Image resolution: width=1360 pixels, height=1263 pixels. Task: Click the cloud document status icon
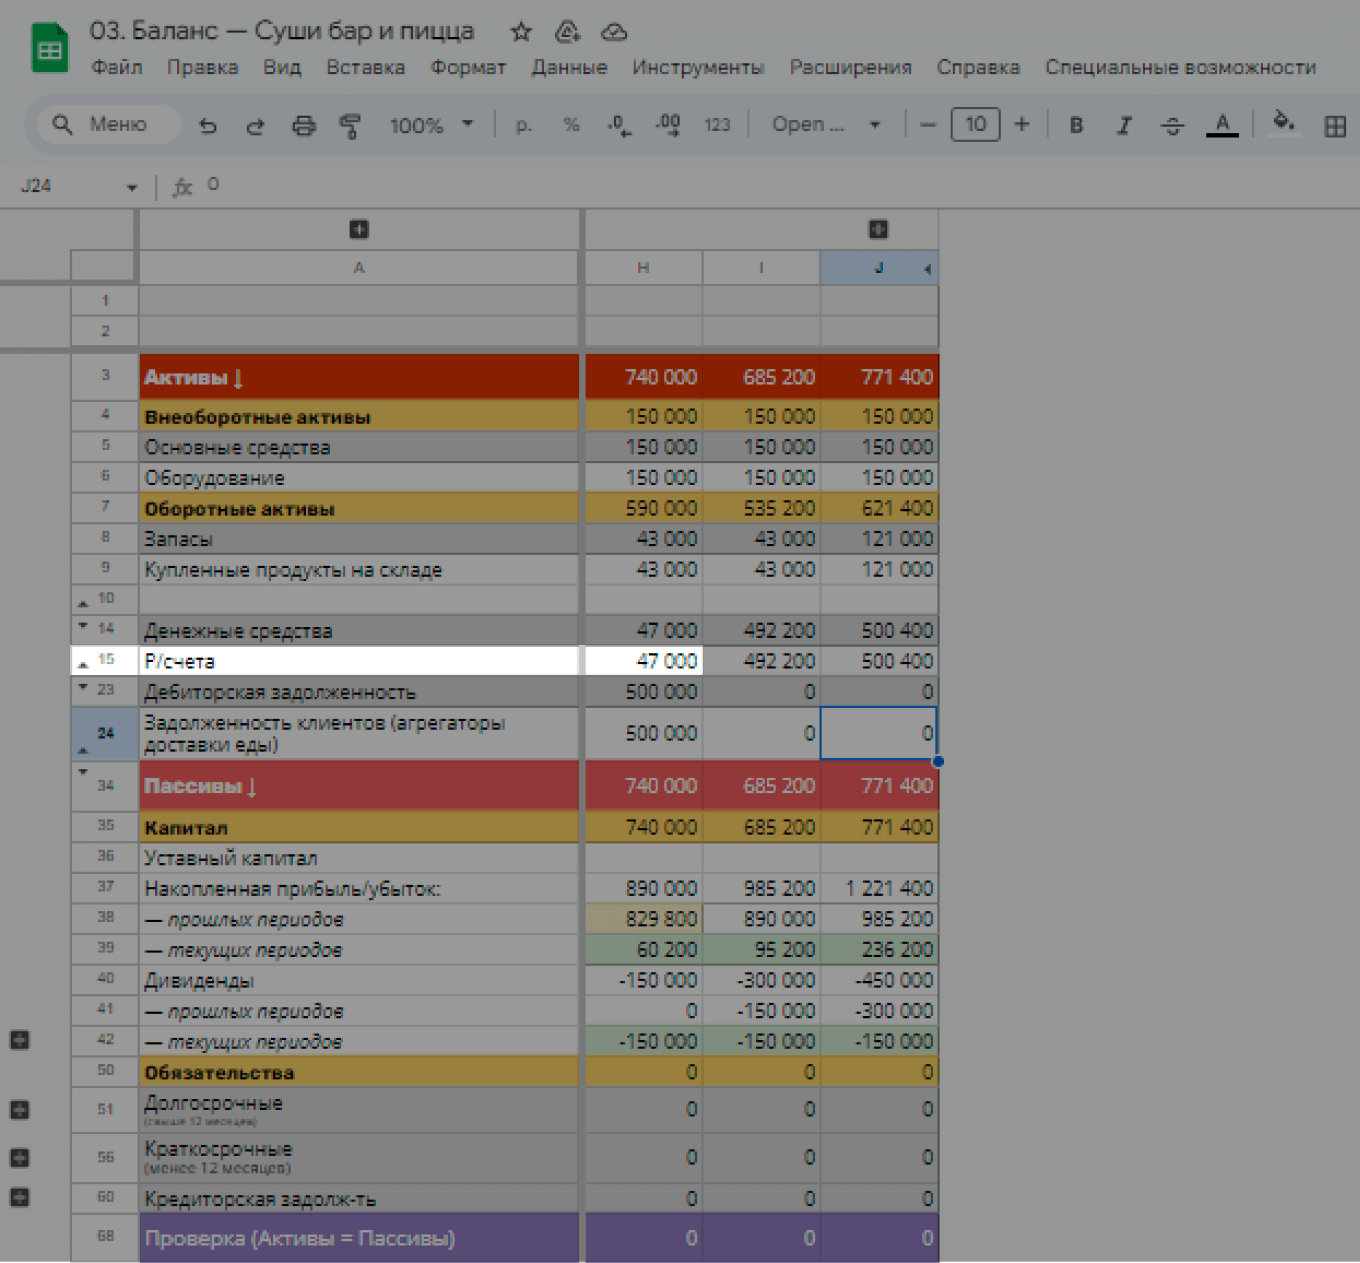pyautogui.click(x=614, y=32)
